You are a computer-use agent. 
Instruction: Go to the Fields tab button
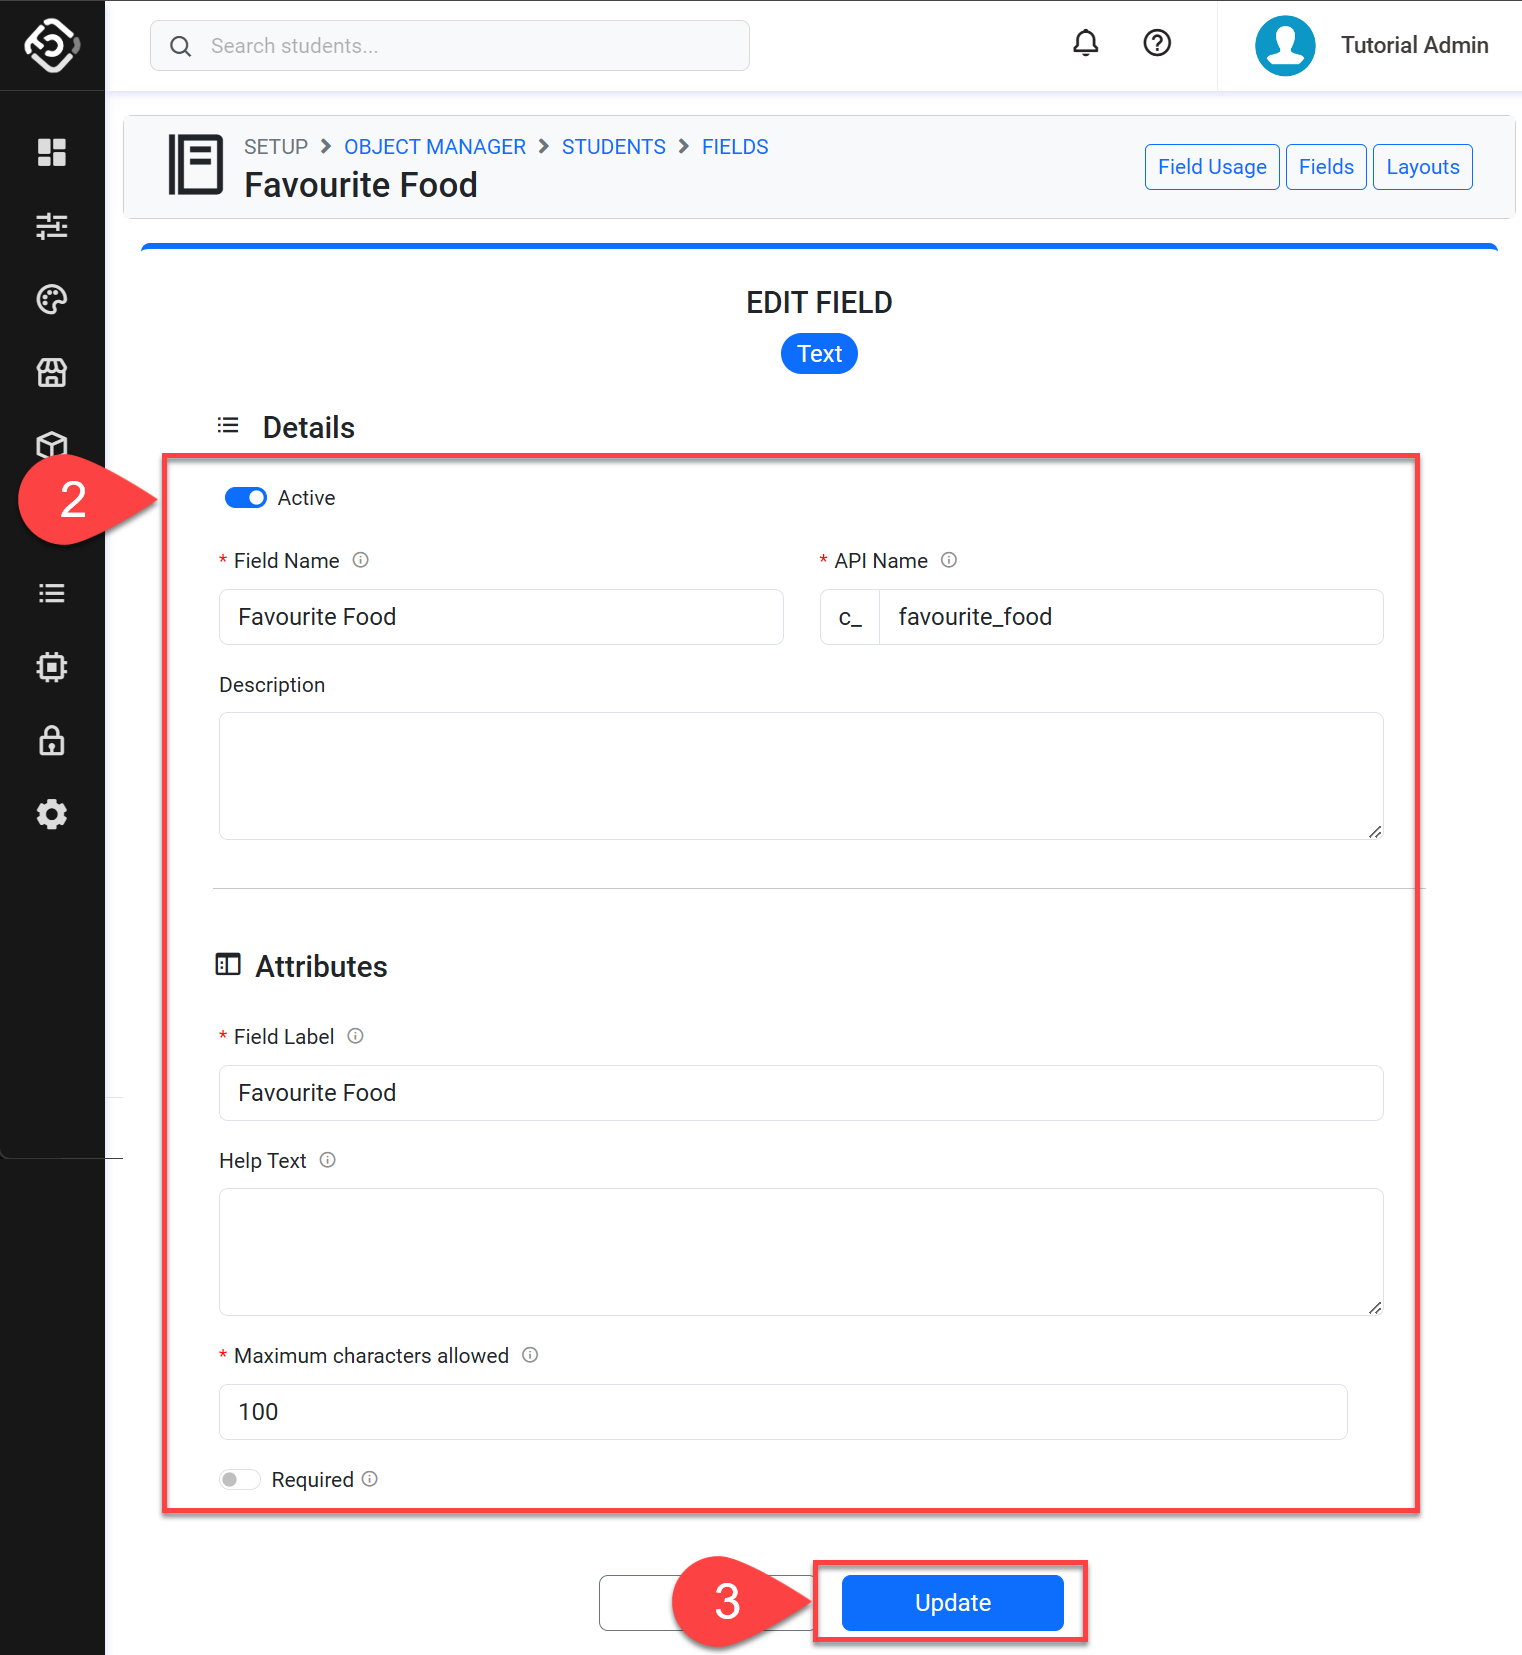point(1326,167)
